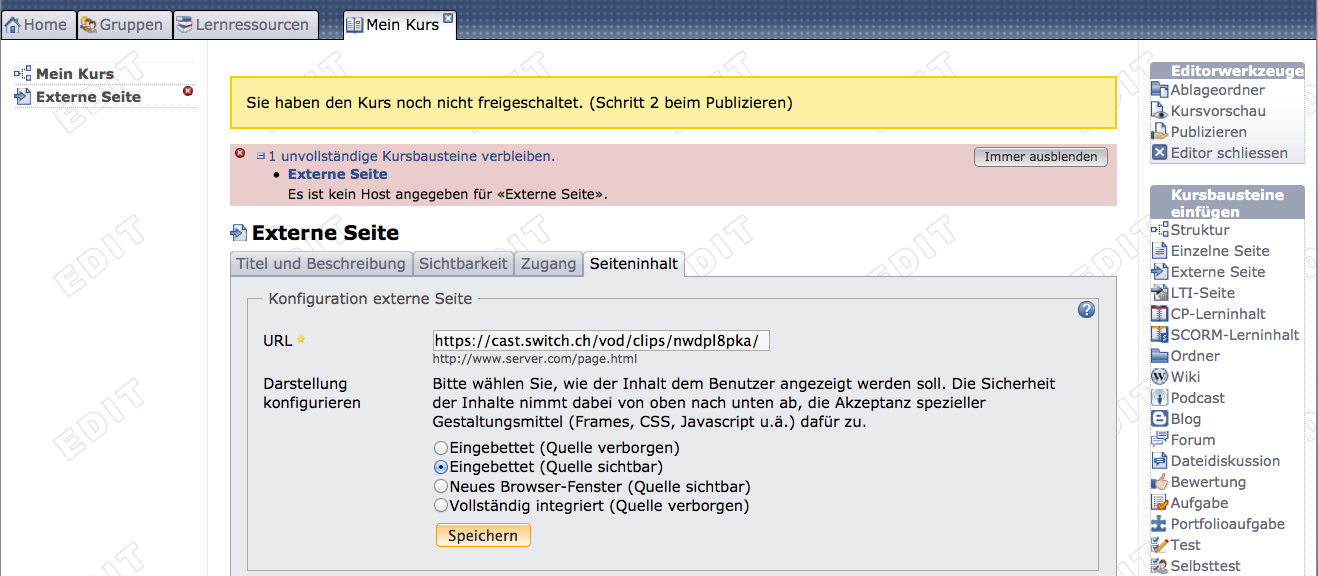1318x576 pixels.
Task: Click the Speichern button
Action: (x=483, y=536)
